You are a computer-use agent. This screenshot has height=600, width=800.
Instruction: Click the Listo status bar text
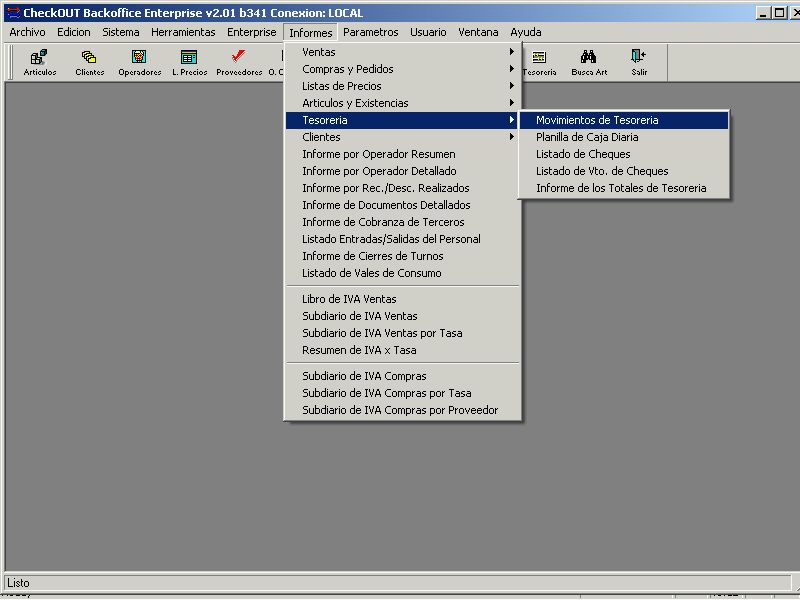(18, 583)
